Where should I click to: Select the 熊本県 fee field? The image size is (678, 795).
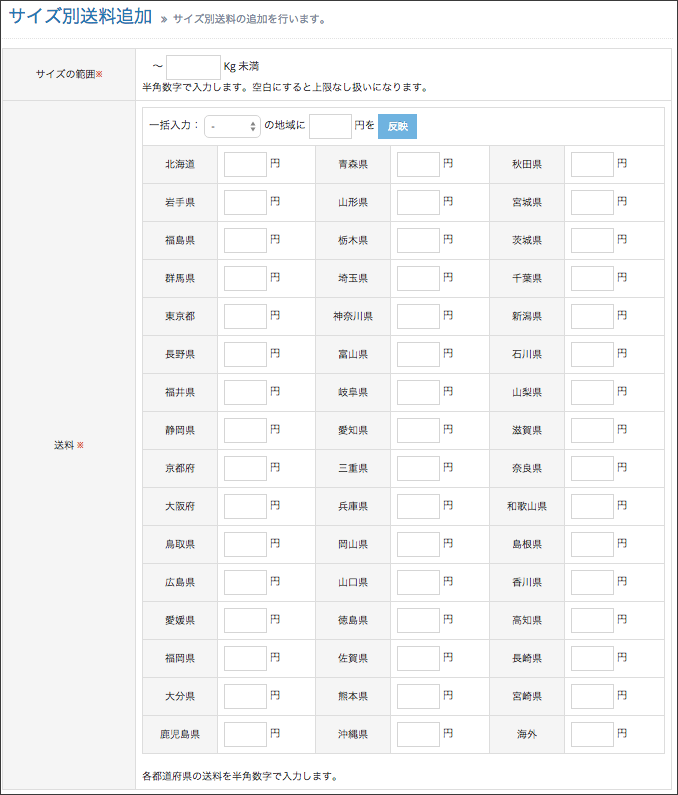[418, 697]
